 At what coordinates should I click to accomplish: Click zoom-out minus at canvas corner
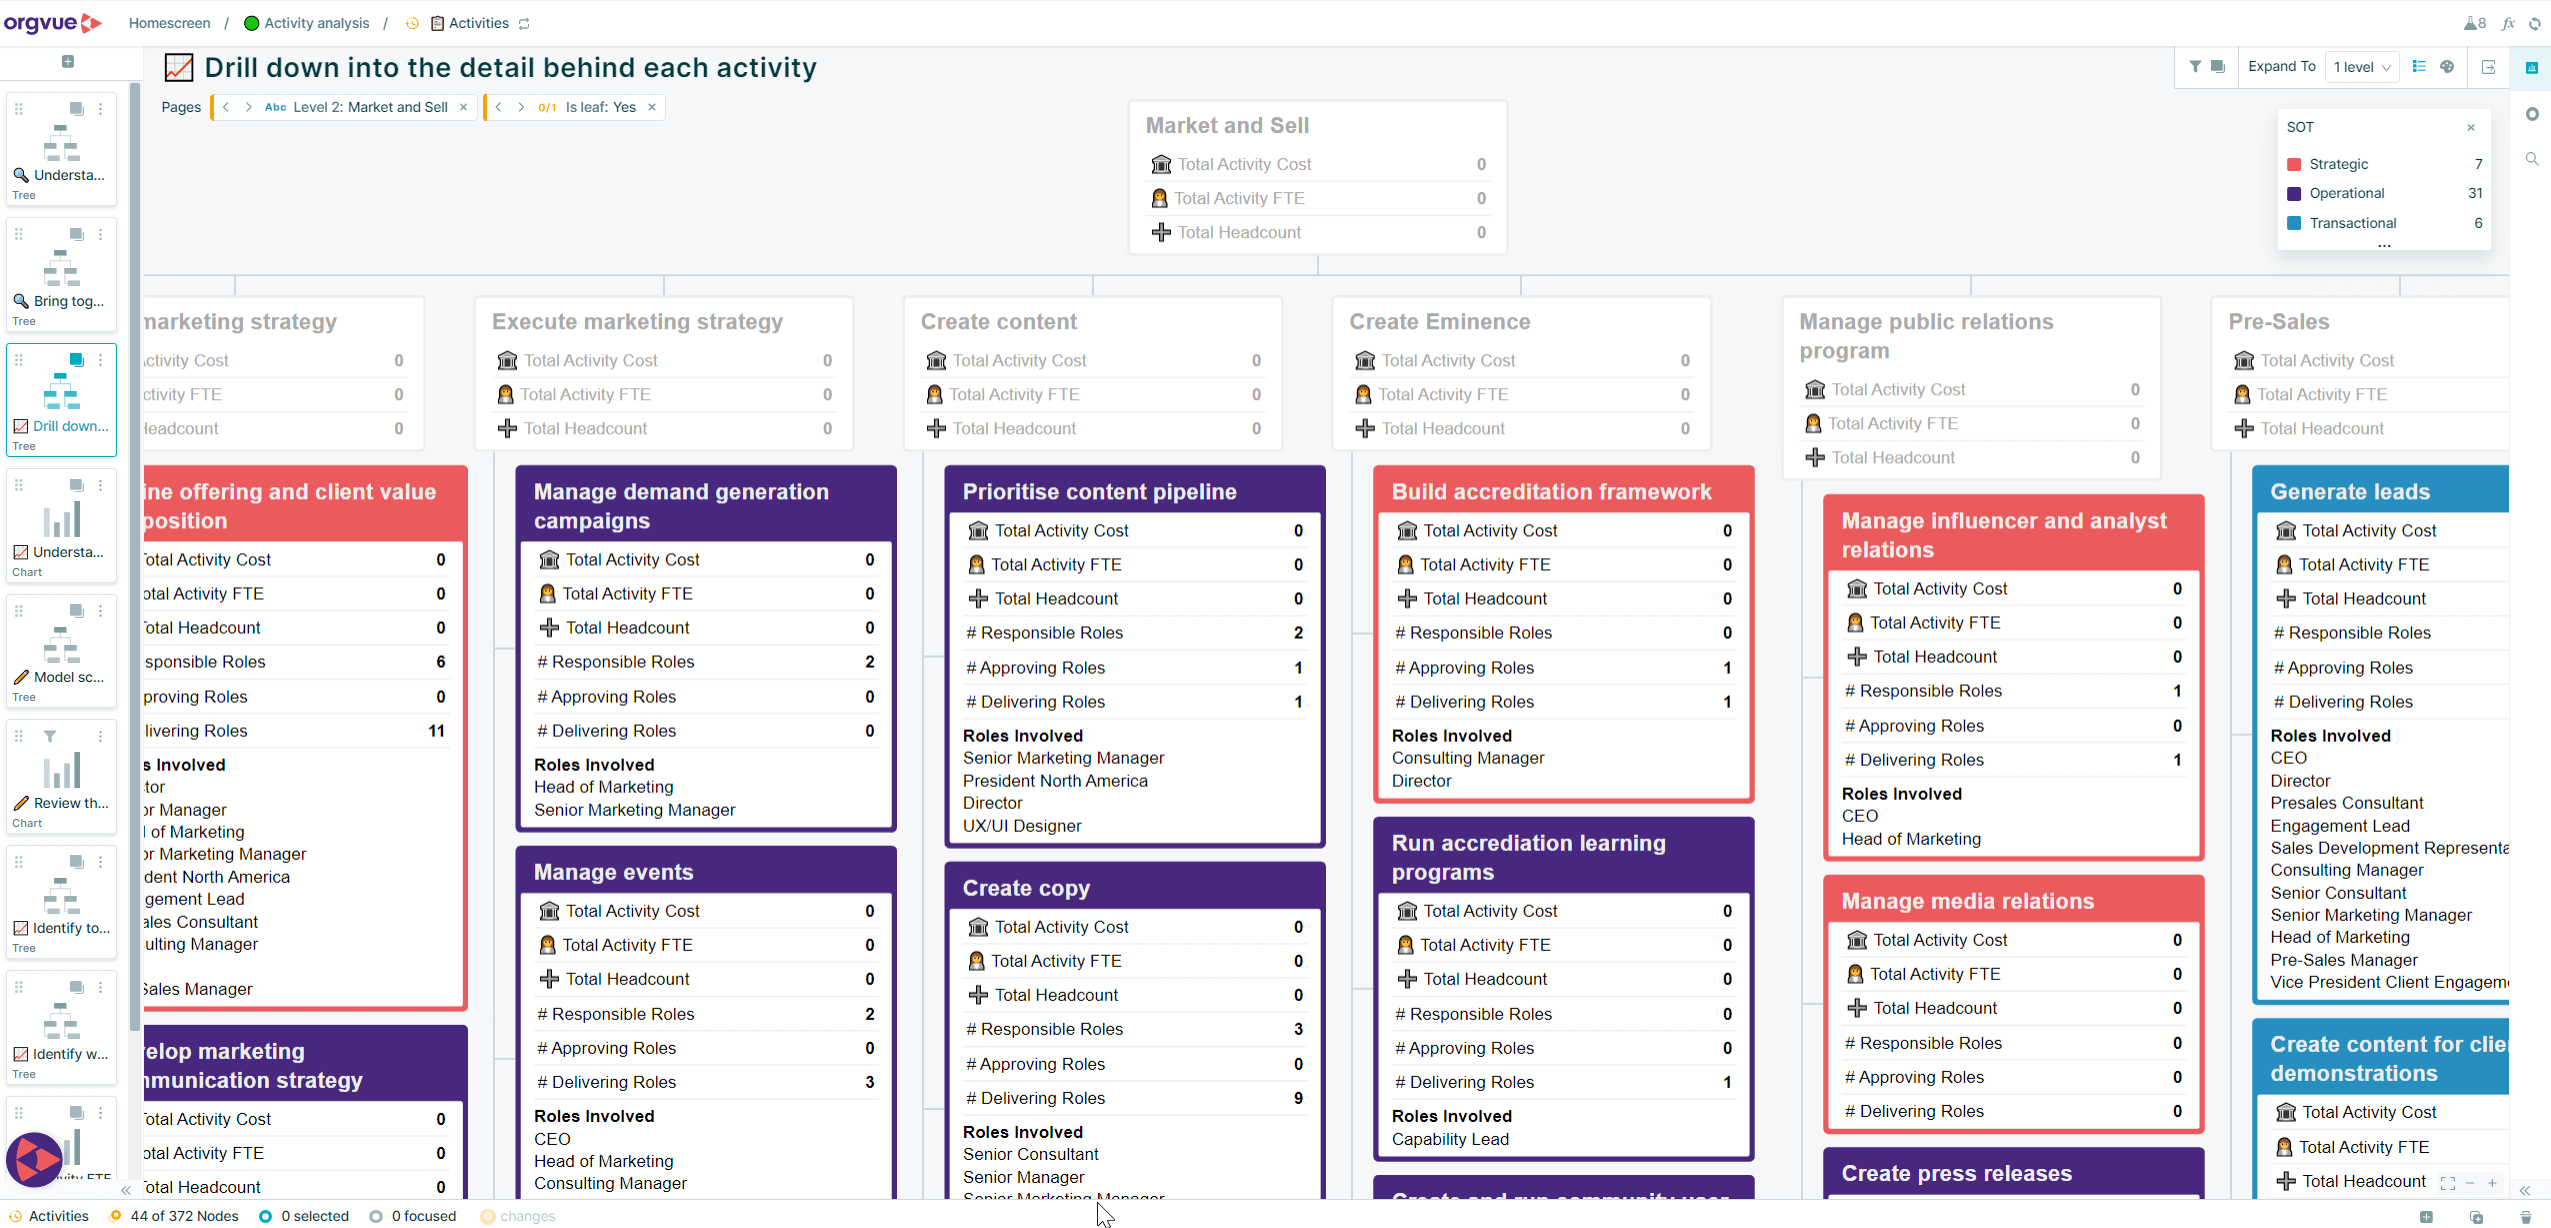[2470, 1183]
